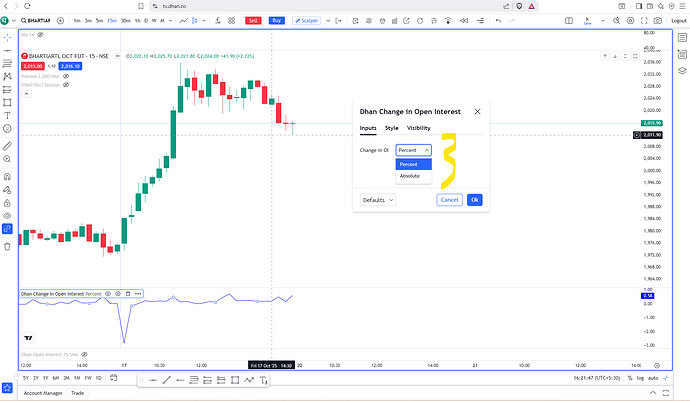Screen dimensions: 690x401
Task: Delete the Dhan Change In Open Interest indicator
Action: [x=128, y=294]
